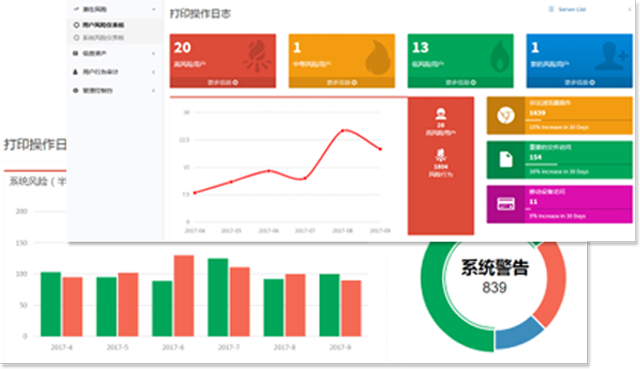Click the document file icon on green tile
The height and width of the screenshot is (369, 640).
pos(506,160)
